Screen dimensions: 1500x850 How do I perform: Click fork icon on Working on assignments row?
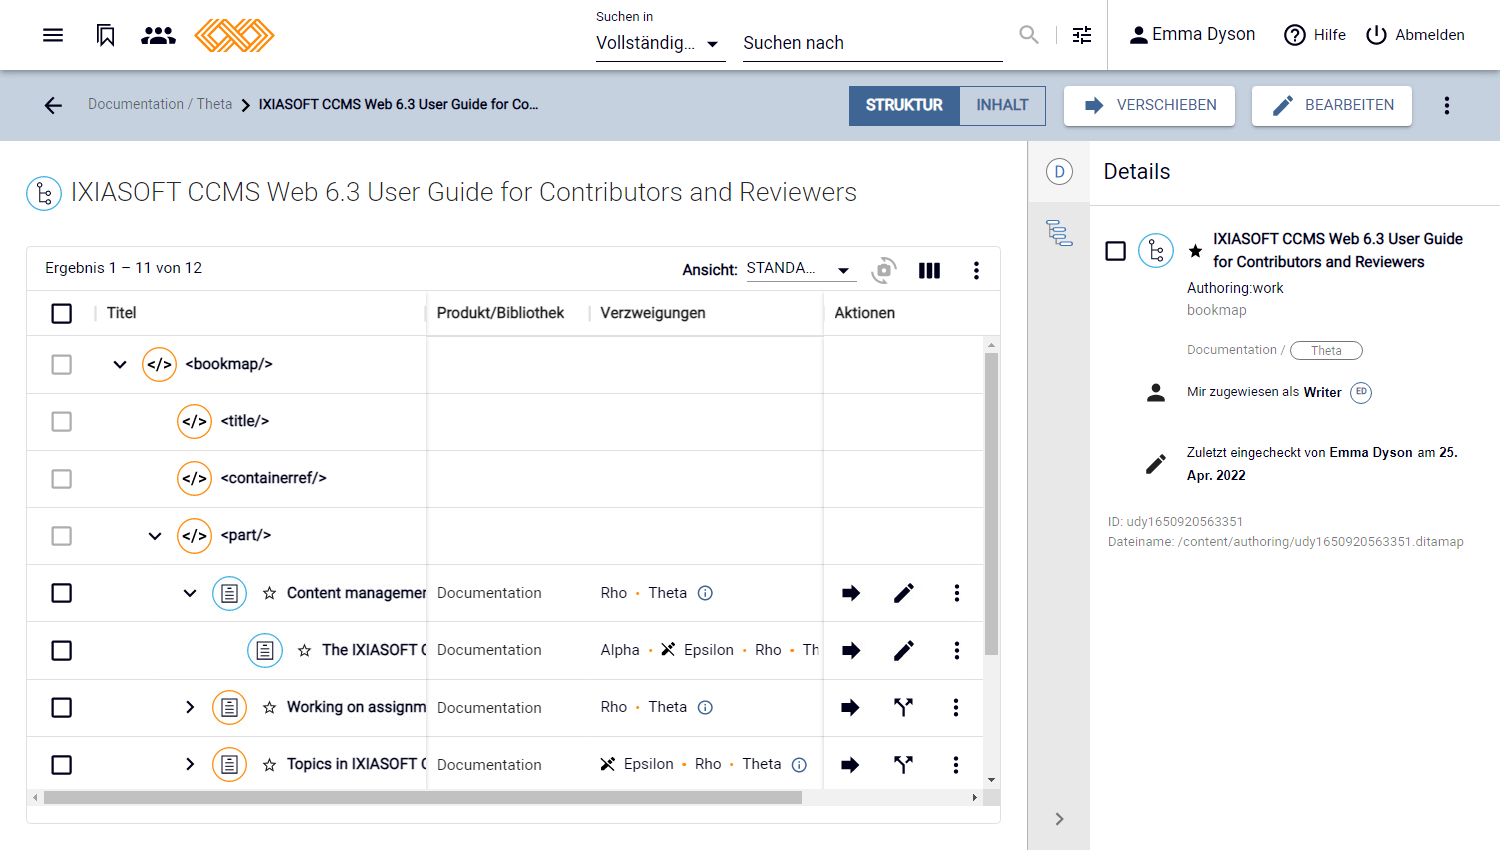coord(904,707)
